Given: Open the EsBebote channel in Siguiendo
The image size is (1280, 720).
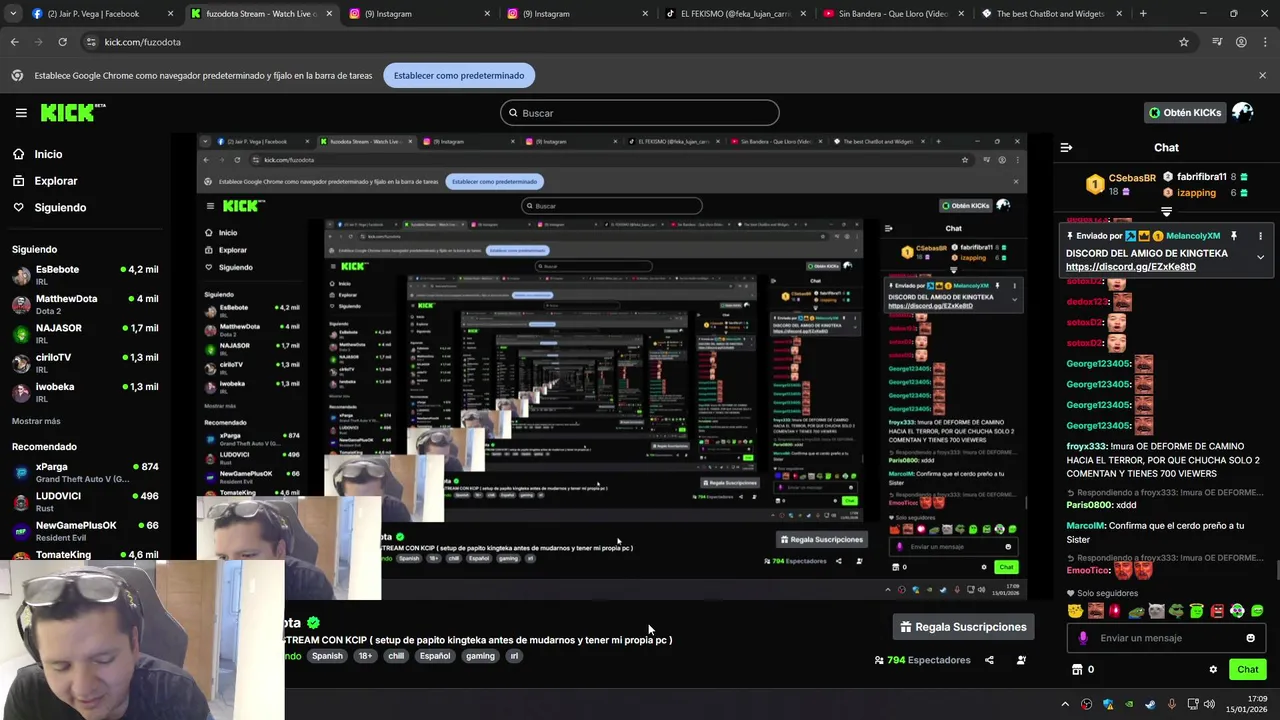Looking at the screenshot, I should [85, 275].
